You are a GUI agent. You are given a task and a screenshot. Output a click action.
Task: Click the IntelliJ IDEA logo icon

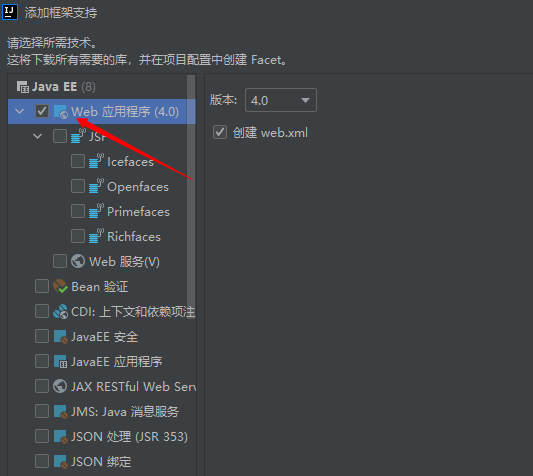10,12
